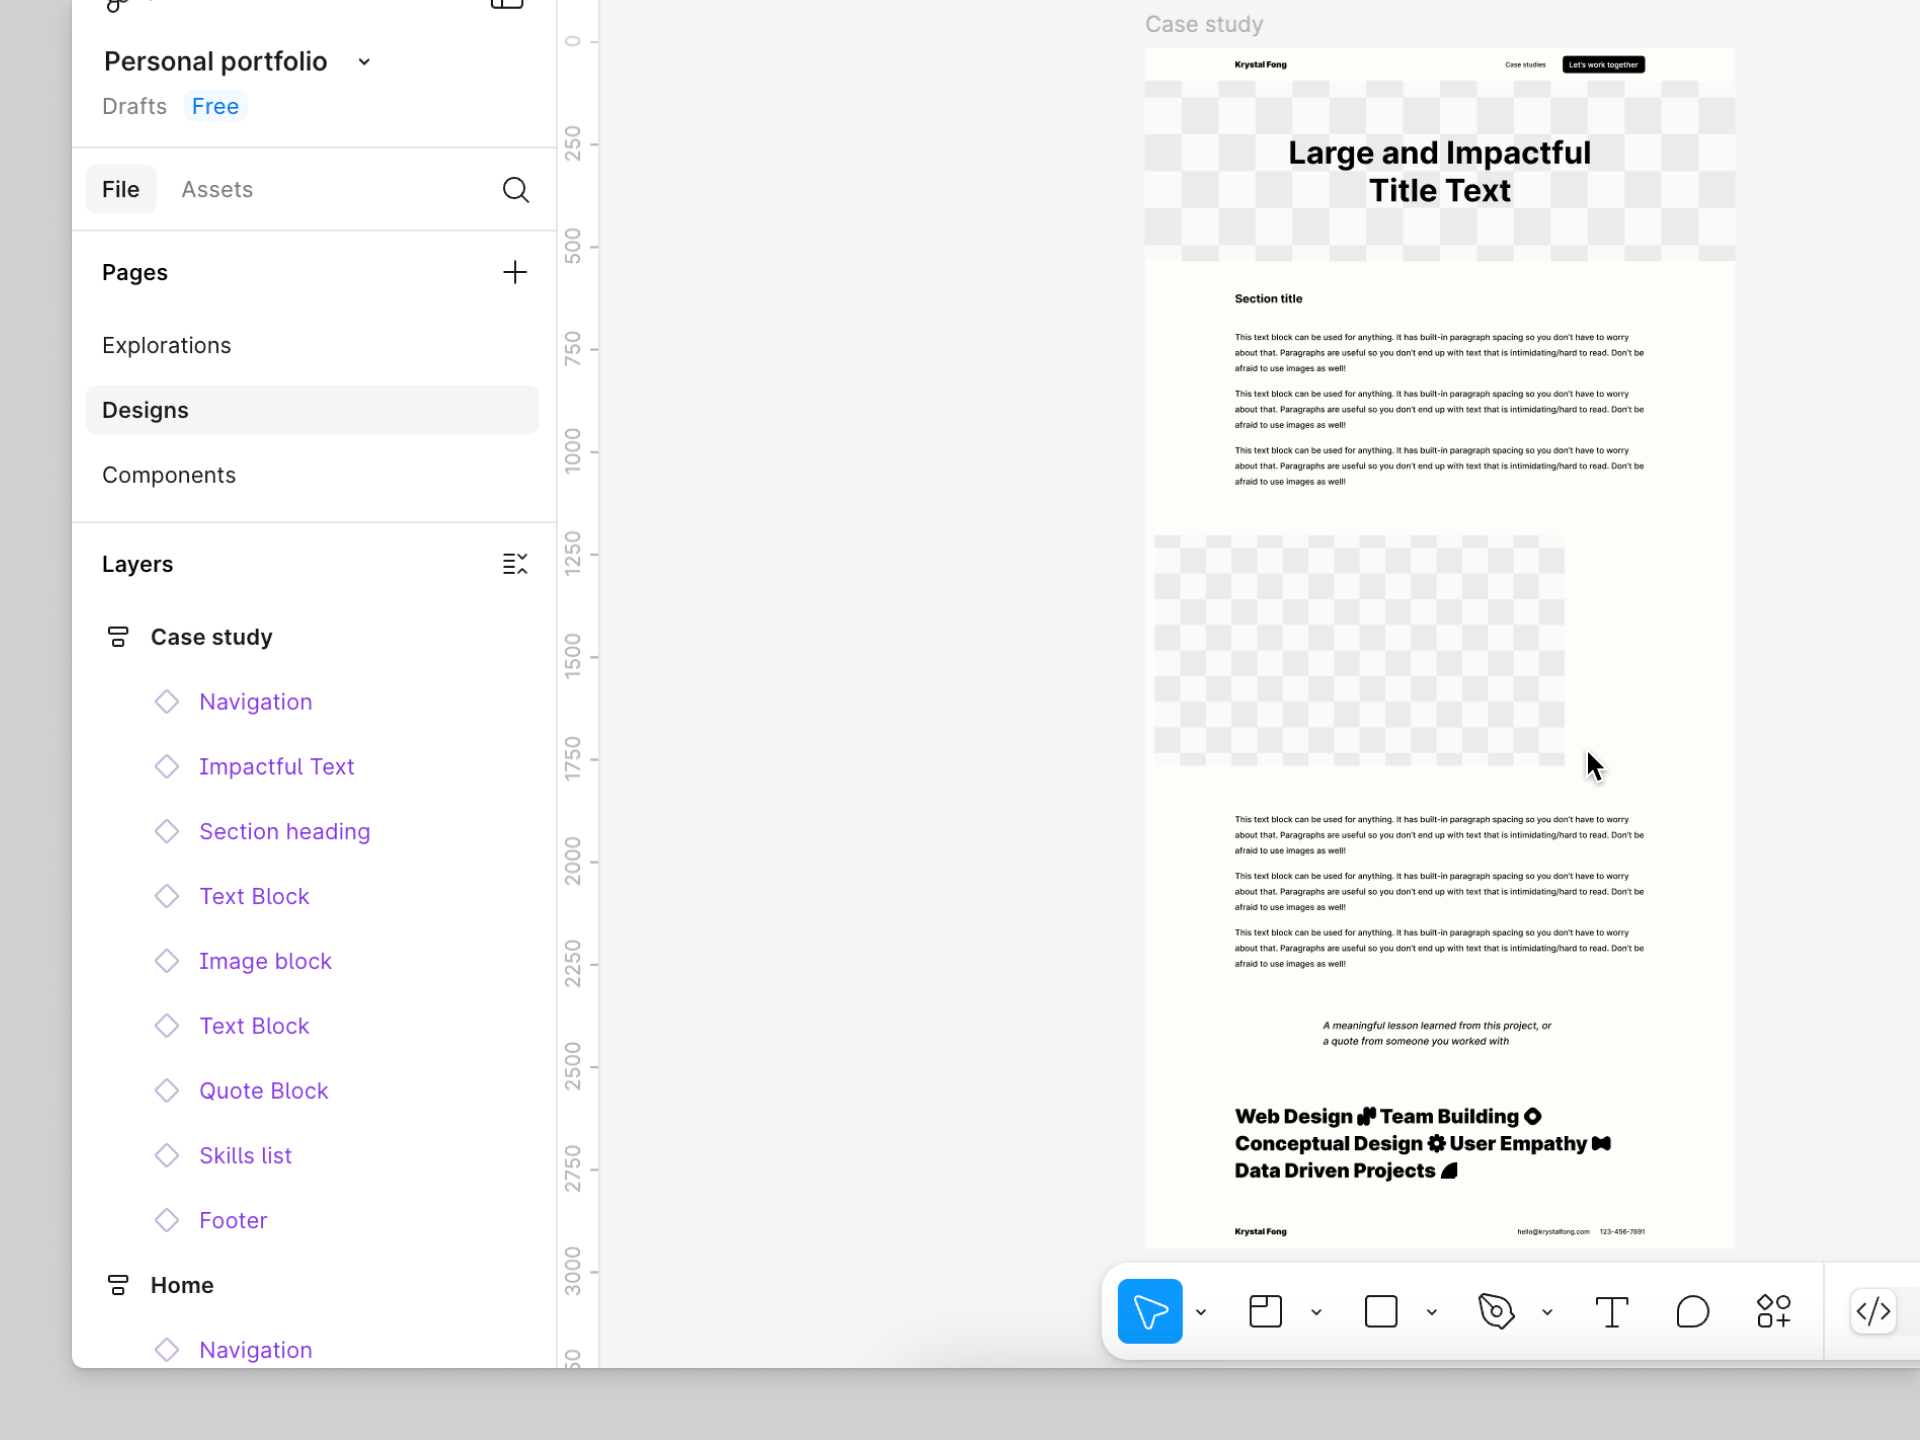Collapse all layers icon

coord(514,564)
